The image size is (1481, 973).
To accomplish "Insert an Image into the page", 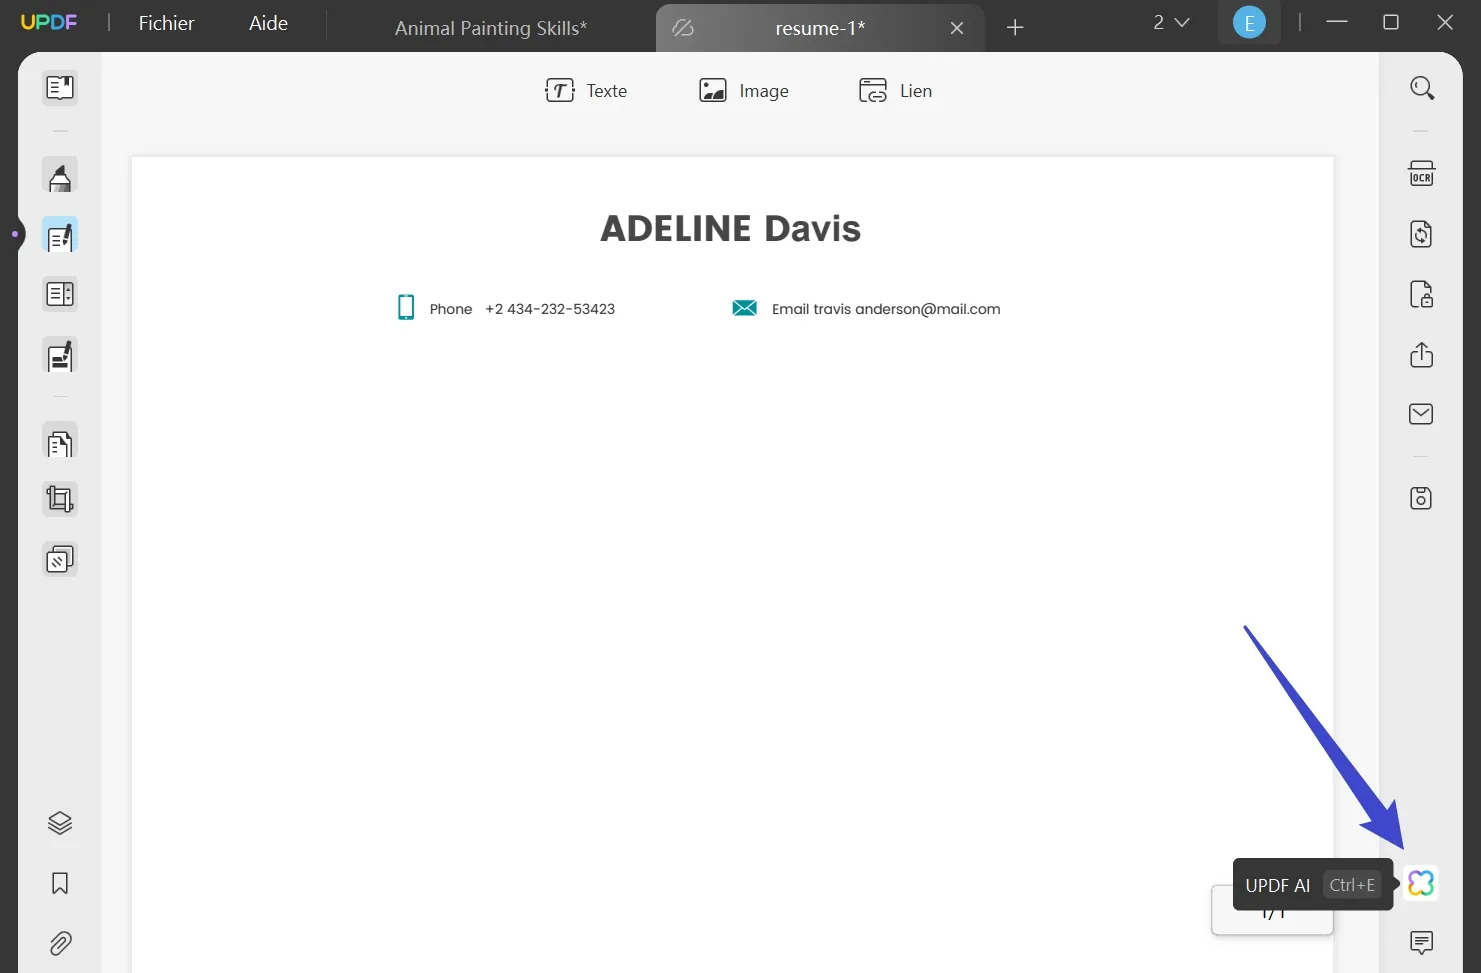I will coord(744,91).
